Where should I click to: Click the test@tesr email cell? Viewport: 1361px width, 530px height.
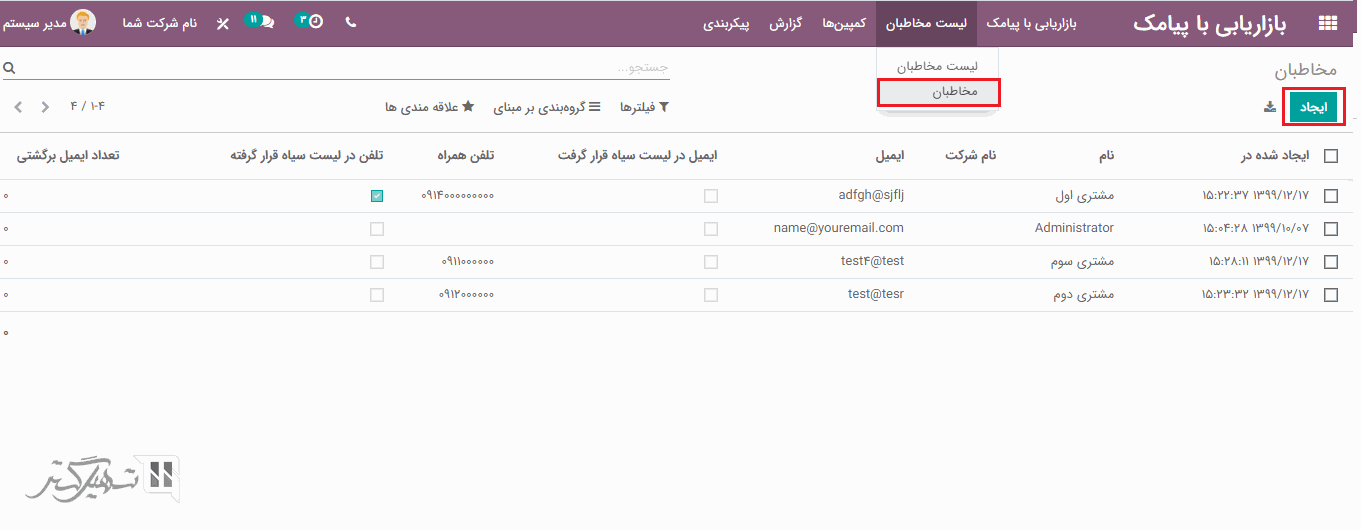[876, 294]
